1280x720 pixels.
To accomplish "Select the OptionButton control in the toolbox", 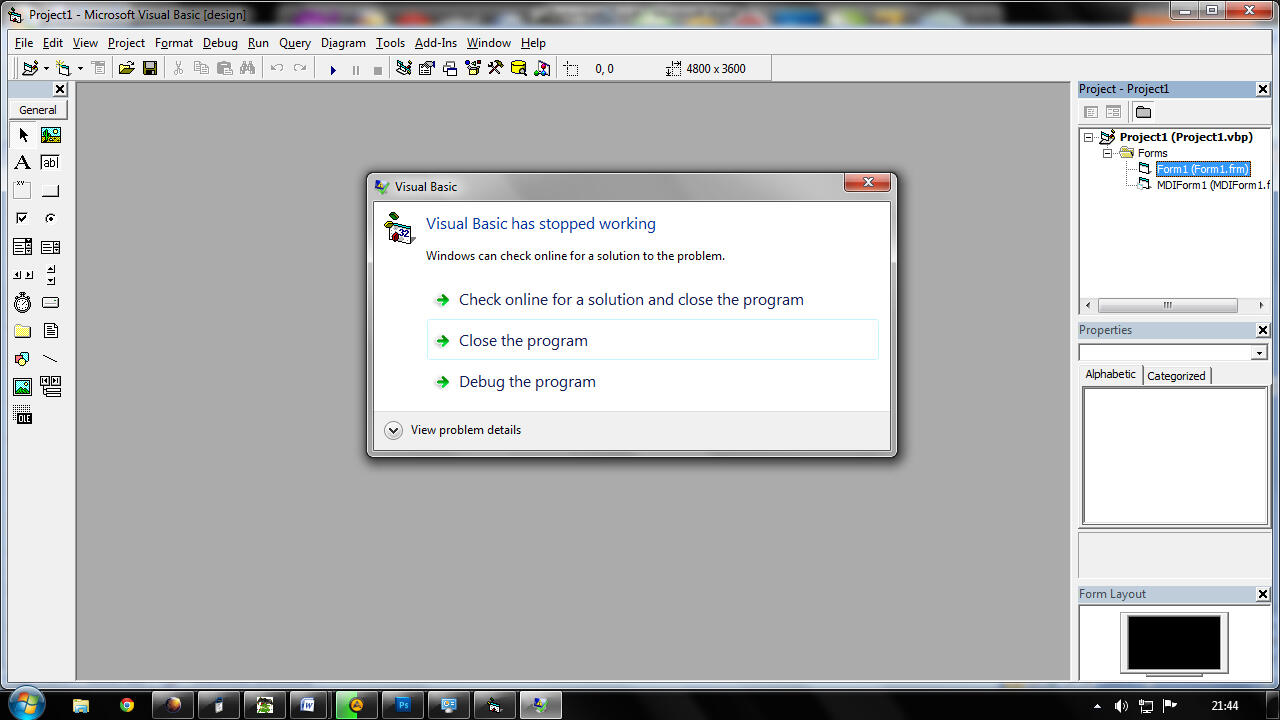I will (51, 219).
